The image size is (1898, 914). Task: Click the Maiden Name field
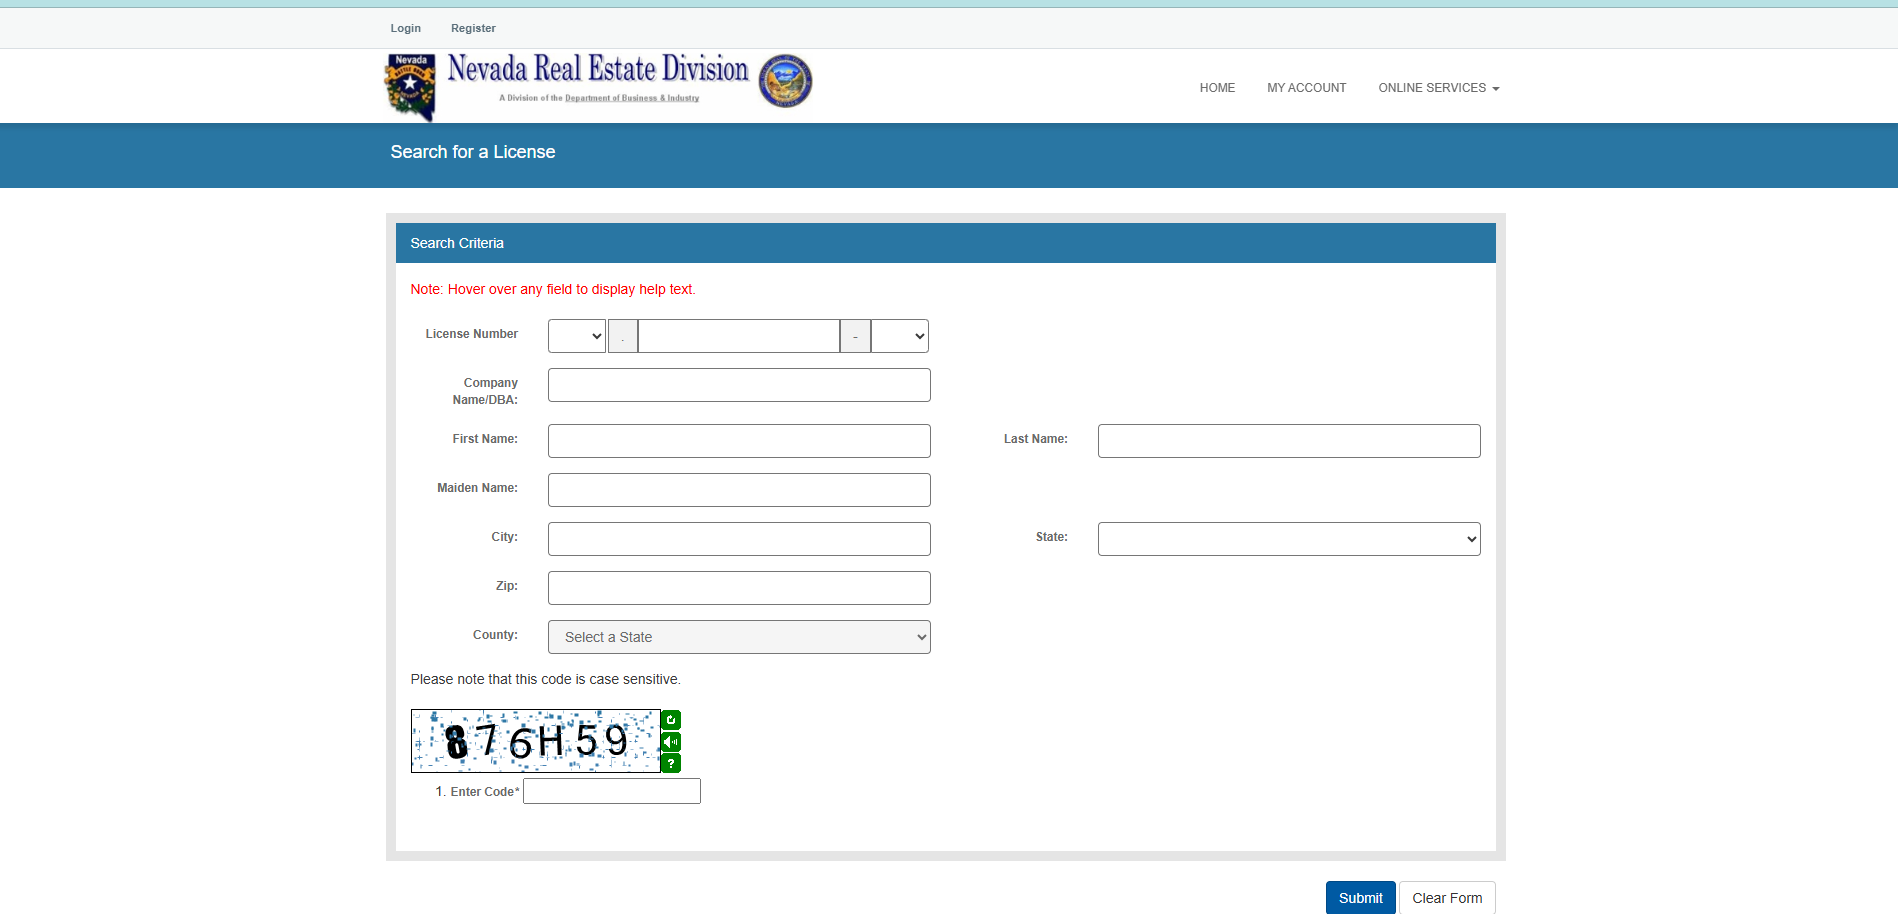point(739,490)
